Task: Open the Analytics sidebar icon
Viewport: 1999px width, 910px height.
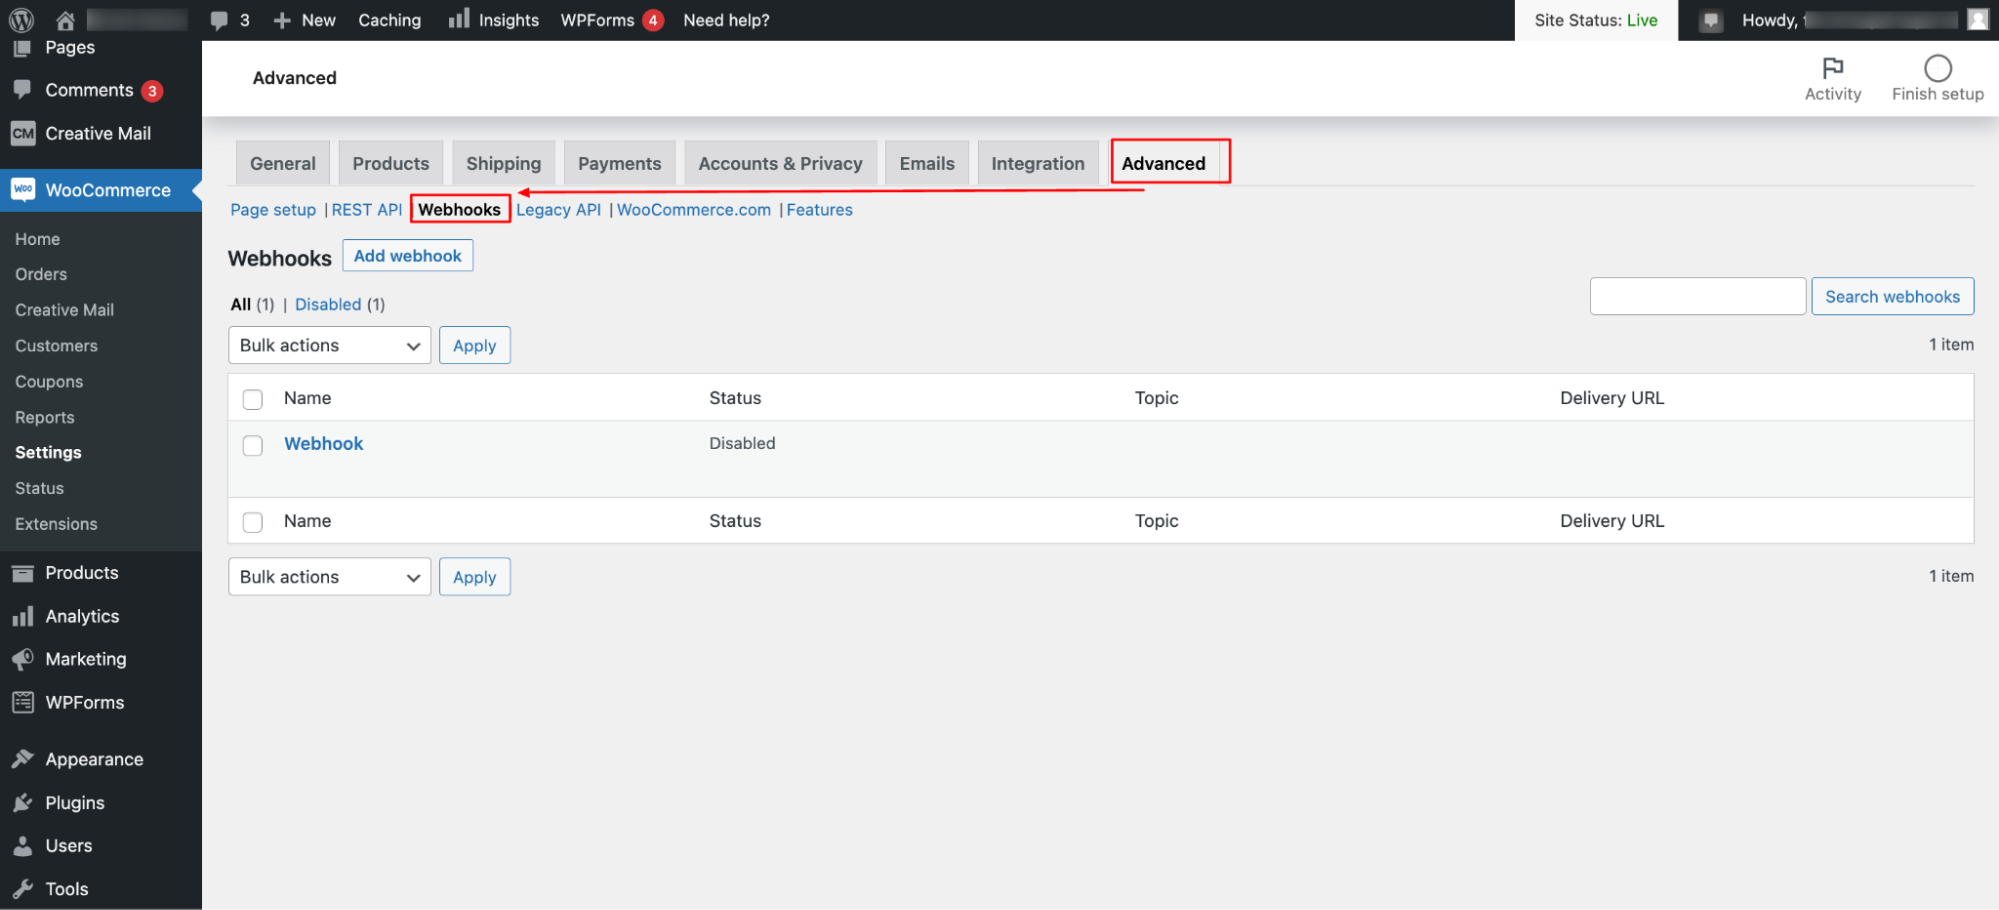Action: click(x=24, y=615)
